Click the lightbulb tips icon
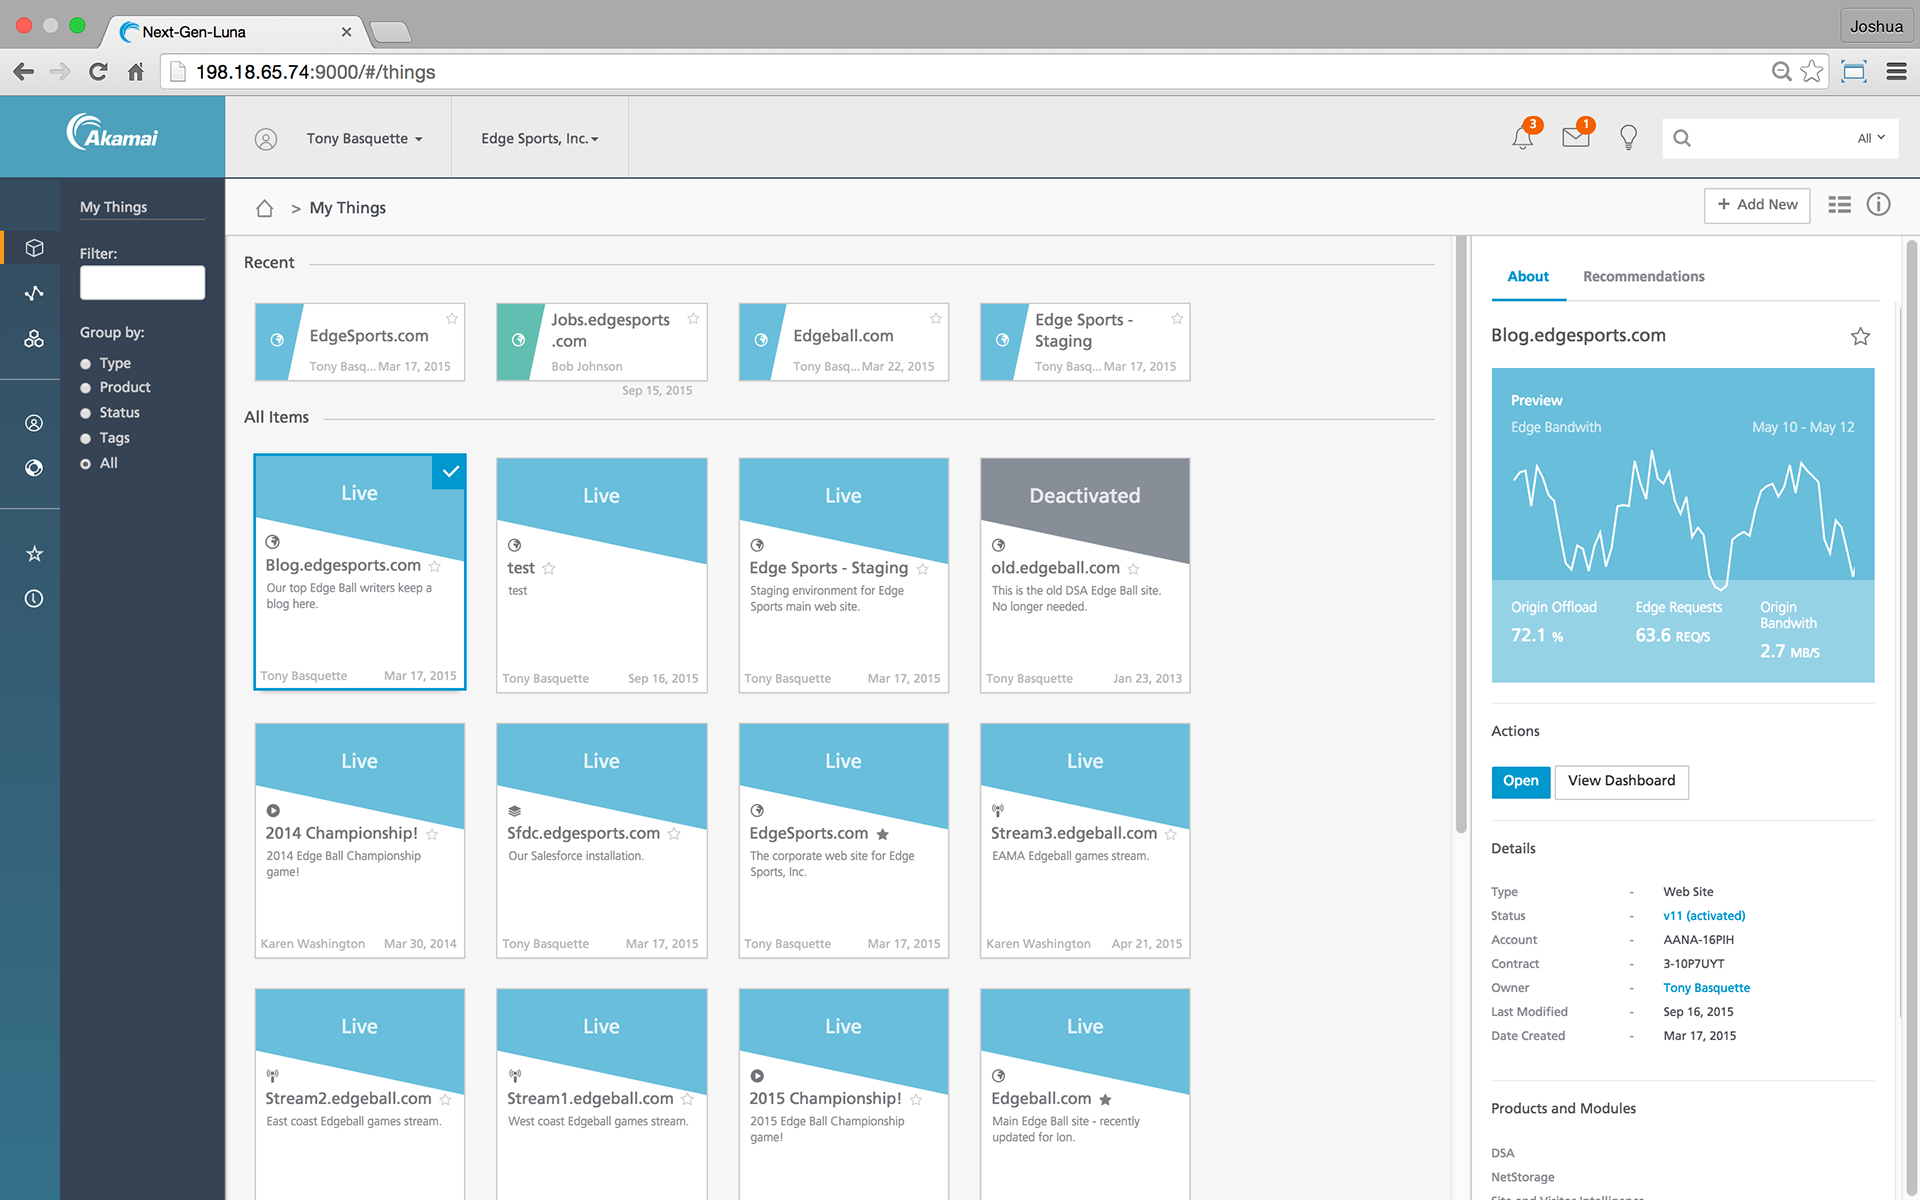Image resolution: width=1920 pixels, height=1200 pixels. pyautogui.click(x=1628, y=138)
